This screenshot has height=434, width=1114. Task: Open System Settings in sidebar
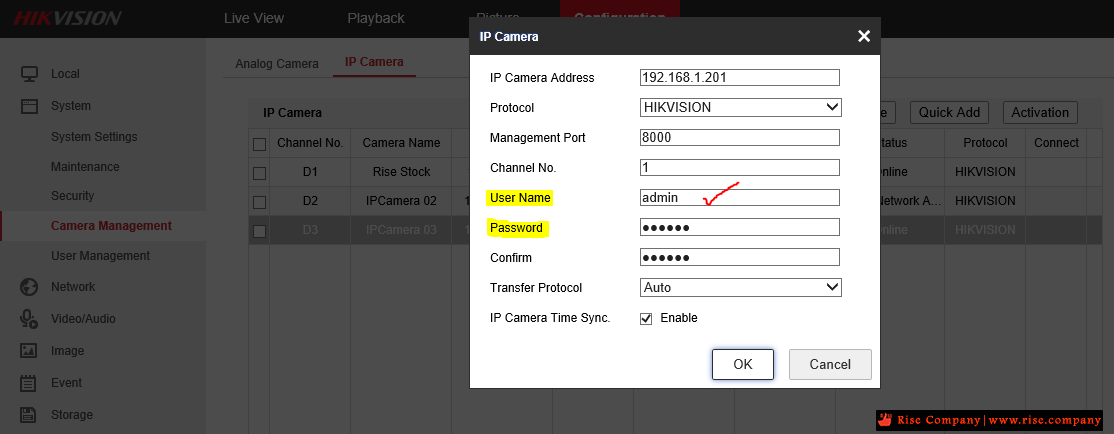click(94, 136)
